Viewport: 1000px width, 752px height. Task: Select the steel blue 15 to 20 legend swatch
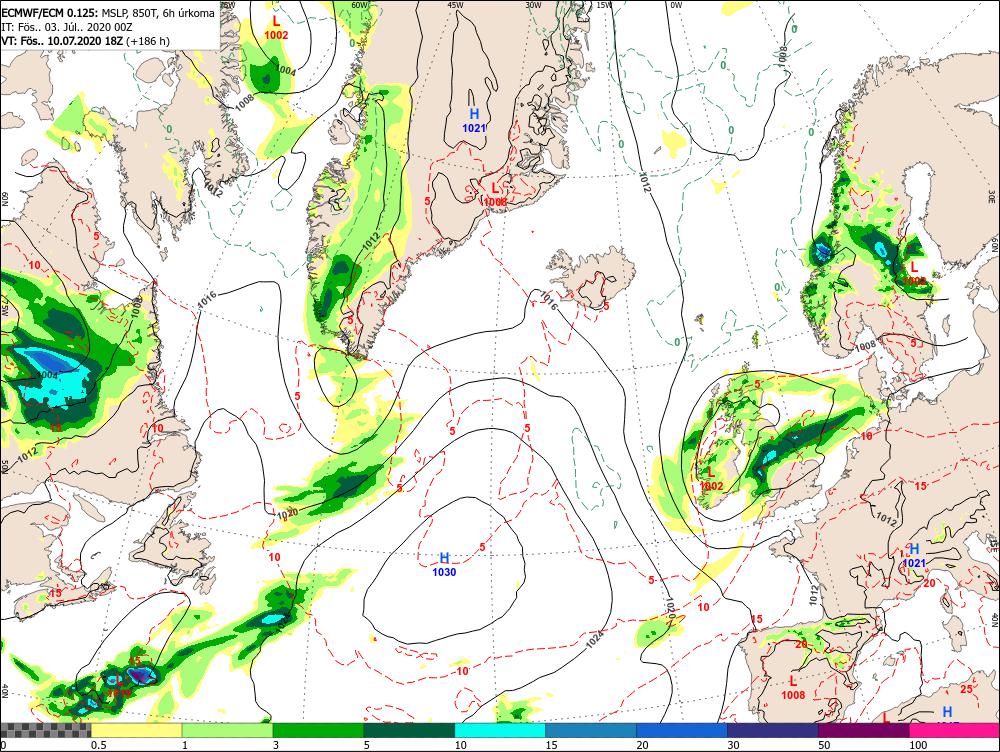591,730
